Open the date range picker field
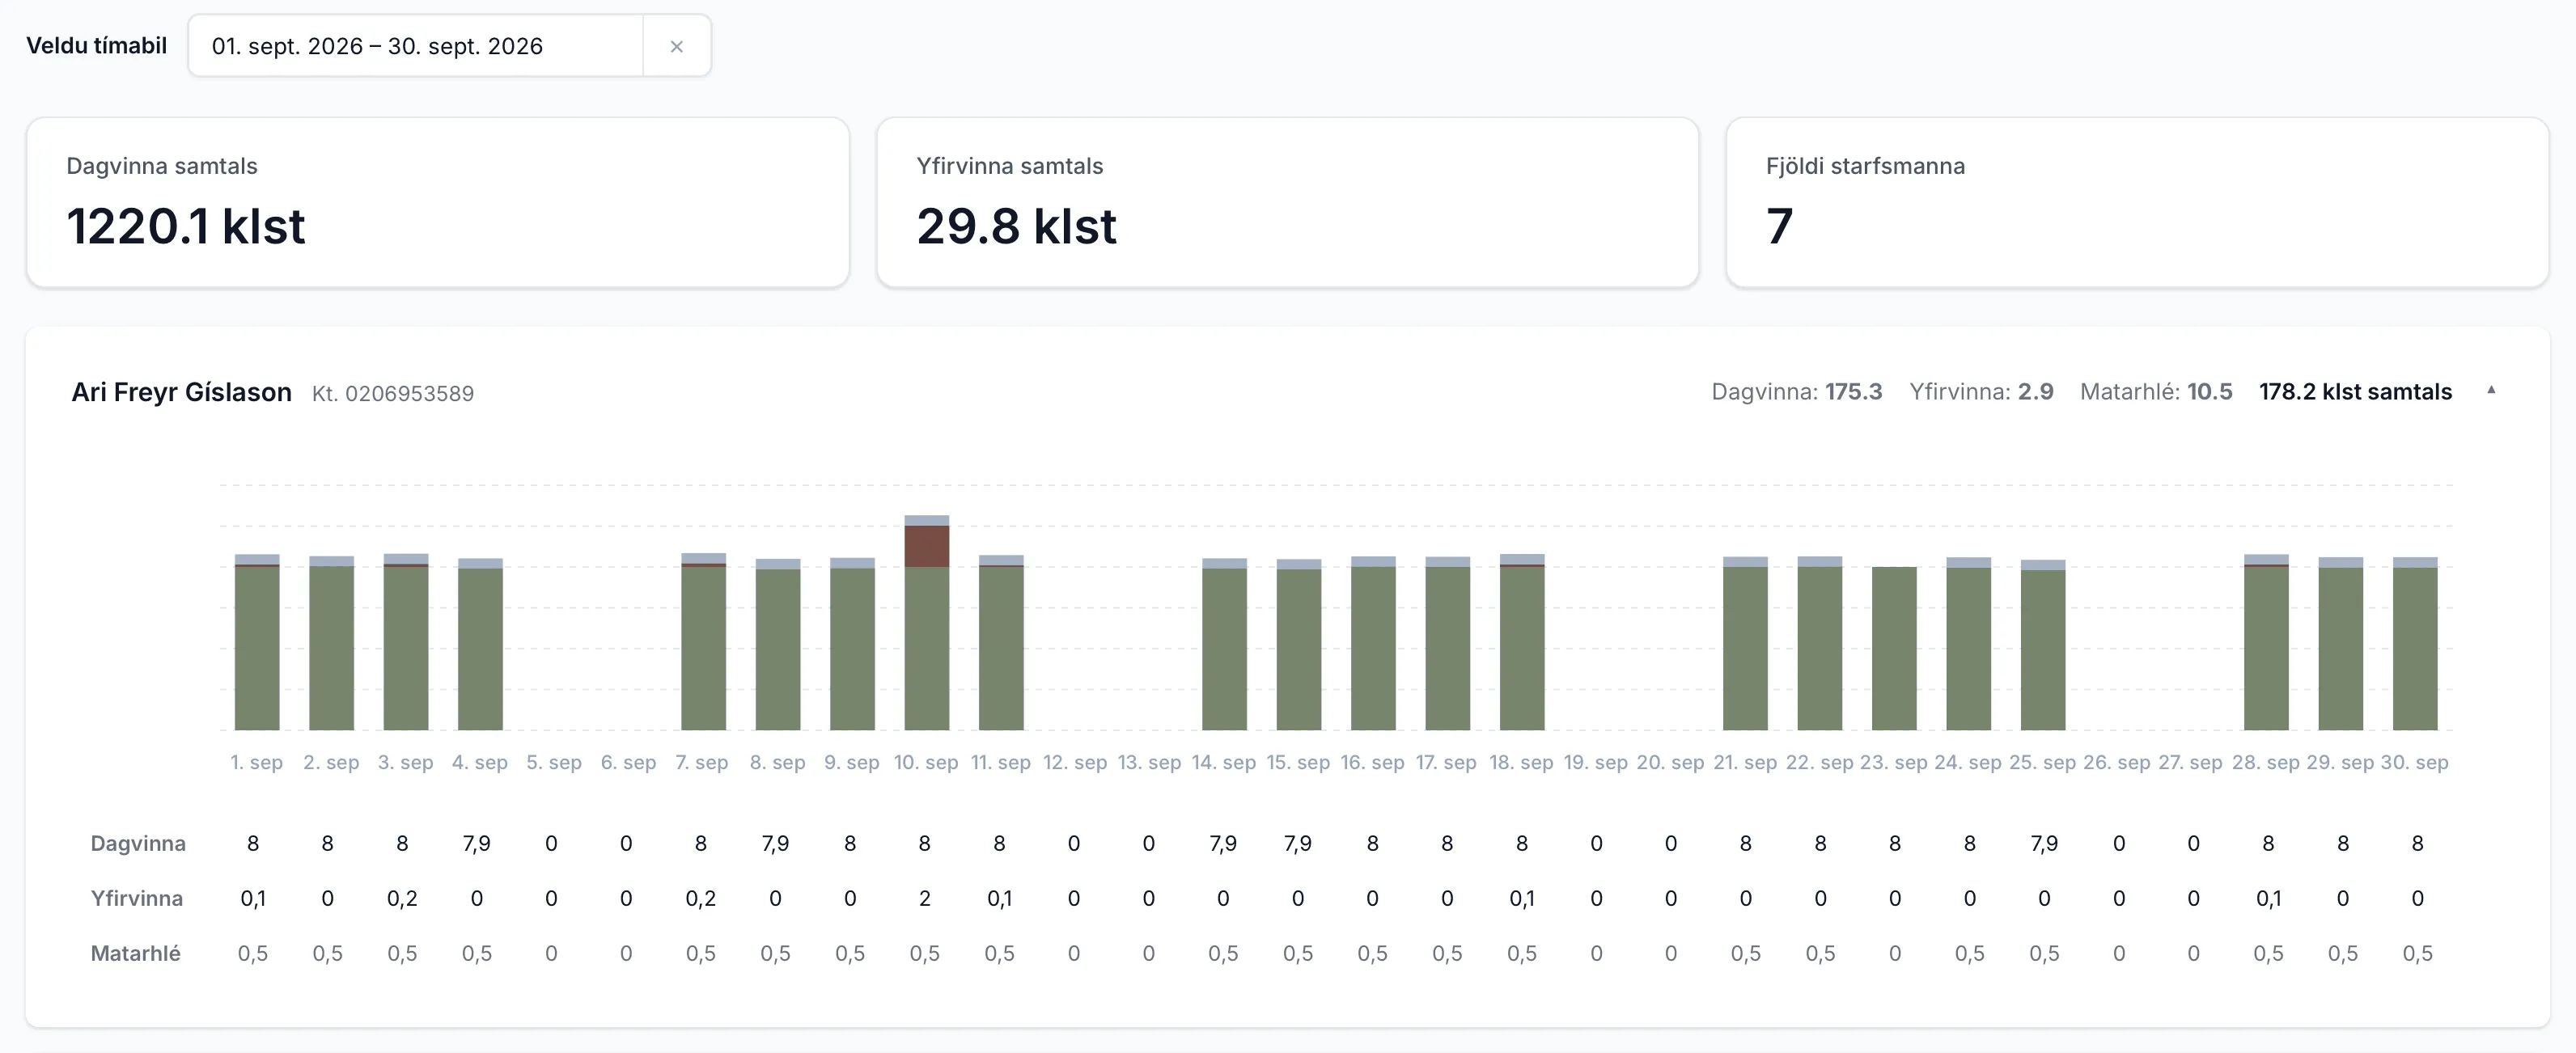The image size is (2576, 1053). click(416, 46)
